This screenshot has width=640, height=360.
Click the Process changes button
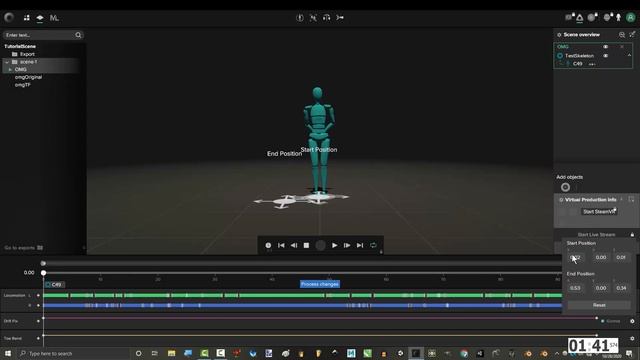320,284
